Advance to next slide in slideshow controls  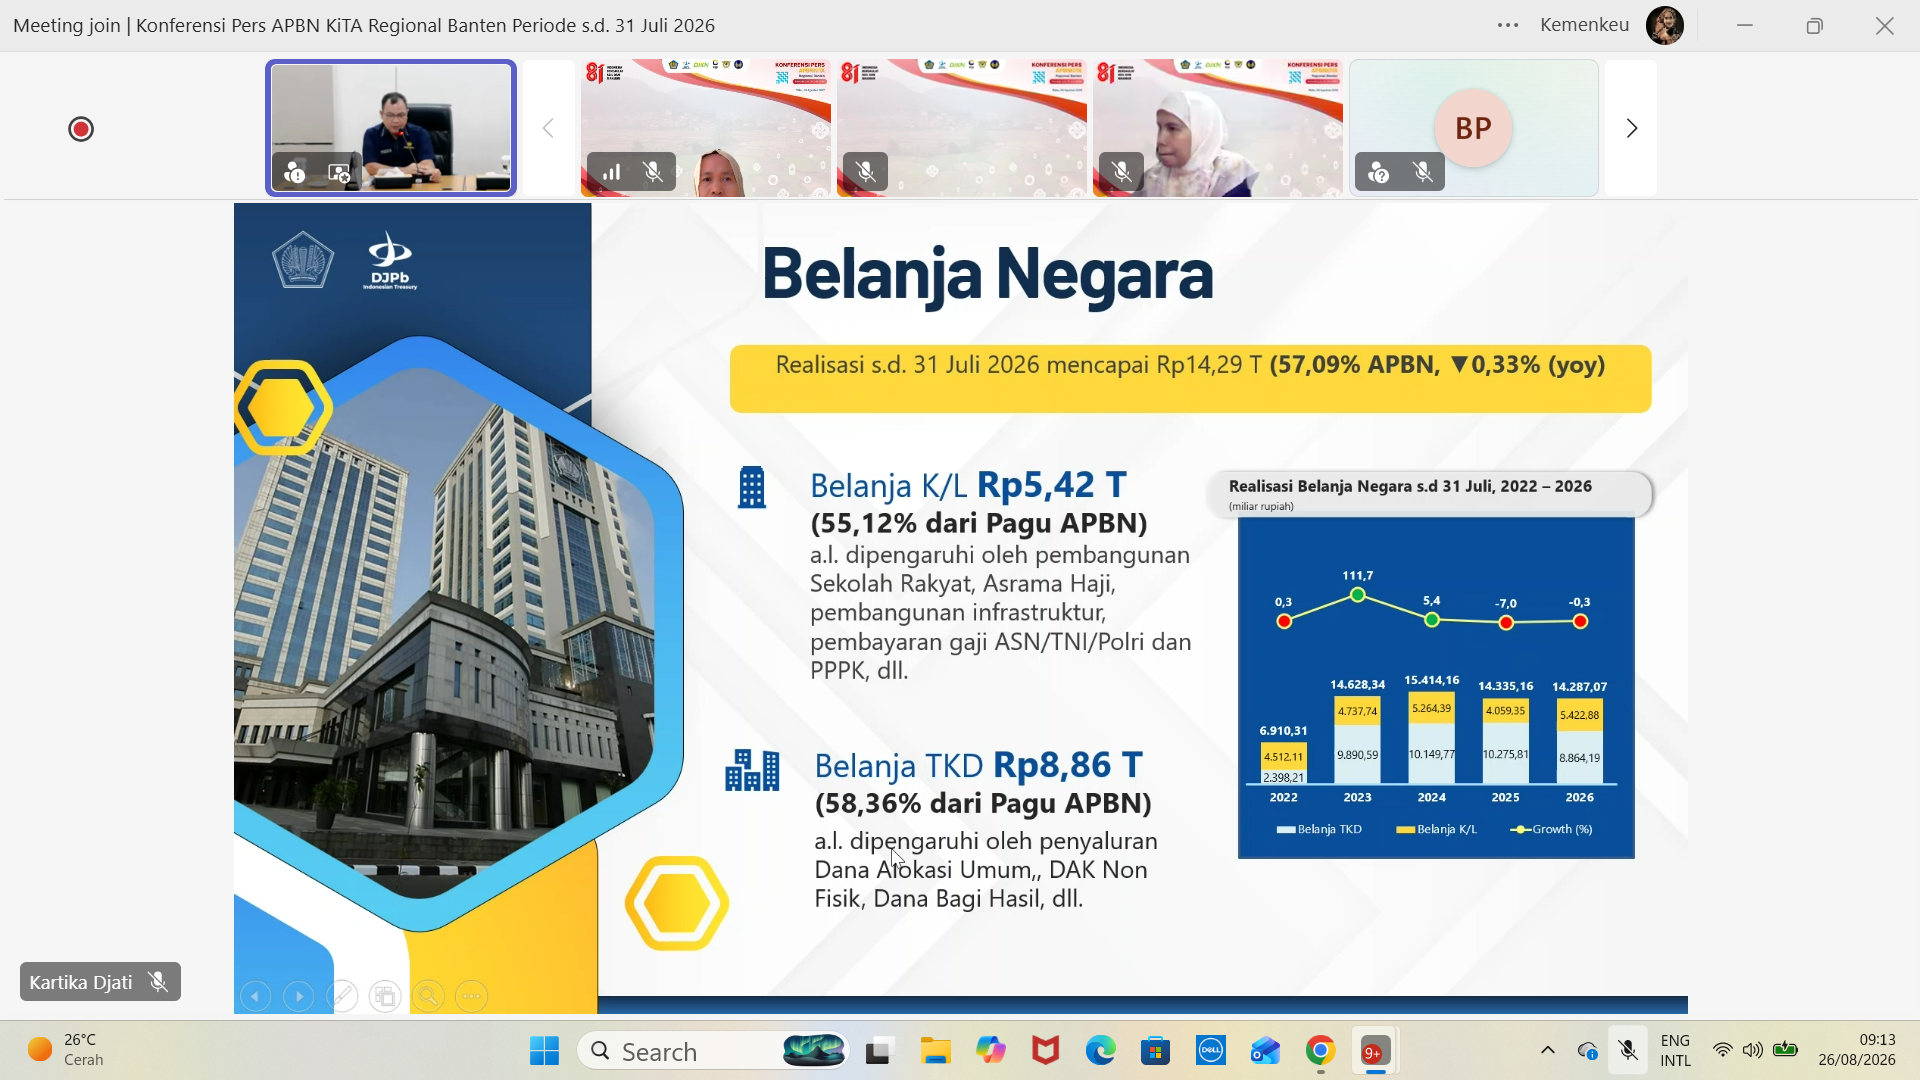pyautogui.click(x=299, y=996)
